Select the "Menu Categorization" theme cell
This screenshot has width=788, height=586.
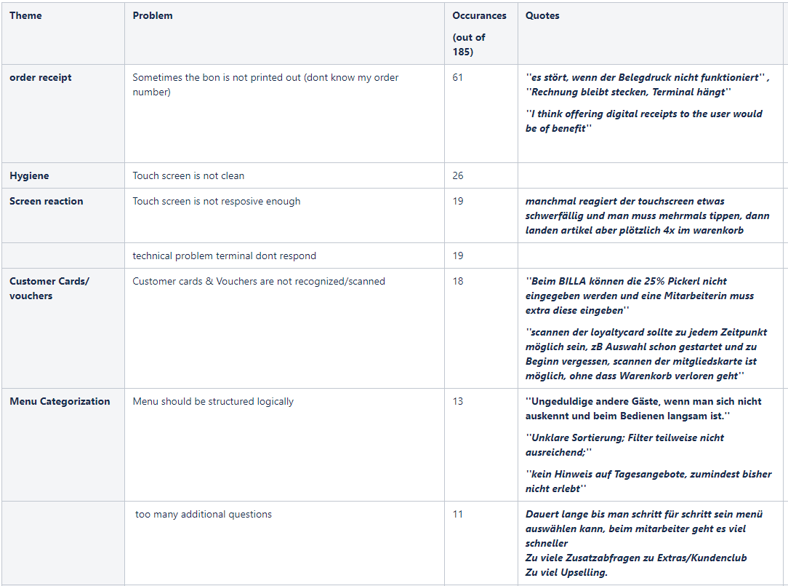(x=60, y=401)
